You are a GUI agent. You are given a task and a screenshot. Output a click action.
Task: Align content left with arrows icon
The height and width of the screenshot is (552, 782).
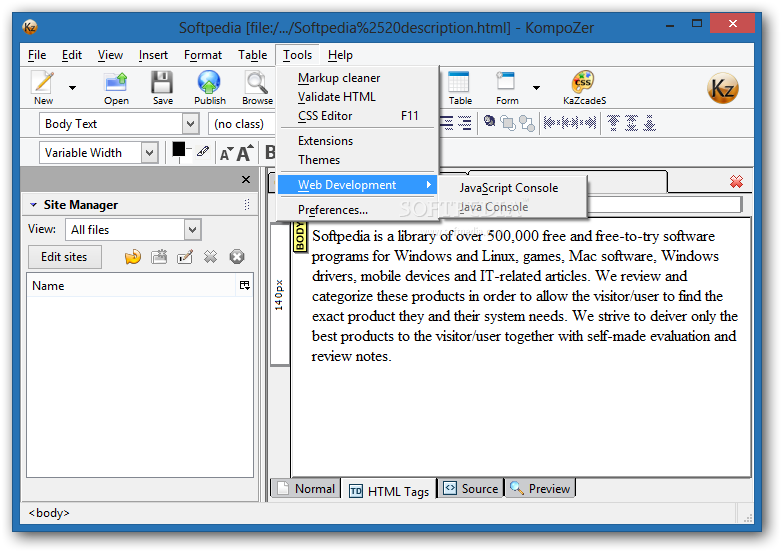tap(552, 122)
